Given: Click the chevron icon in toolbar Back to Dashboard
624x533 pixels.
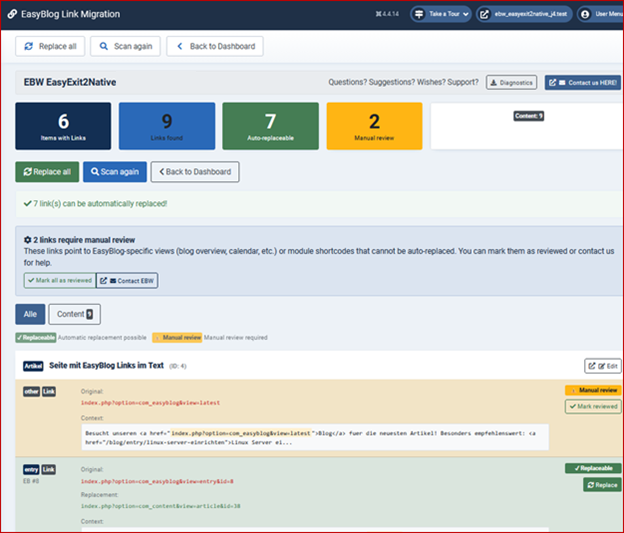Looking at the screenshot, I should 180,46.
